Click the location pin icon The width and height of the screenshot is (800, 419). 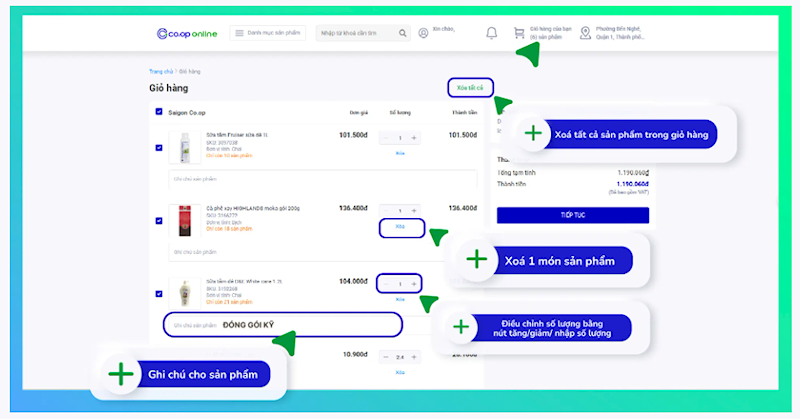point(584,33)
